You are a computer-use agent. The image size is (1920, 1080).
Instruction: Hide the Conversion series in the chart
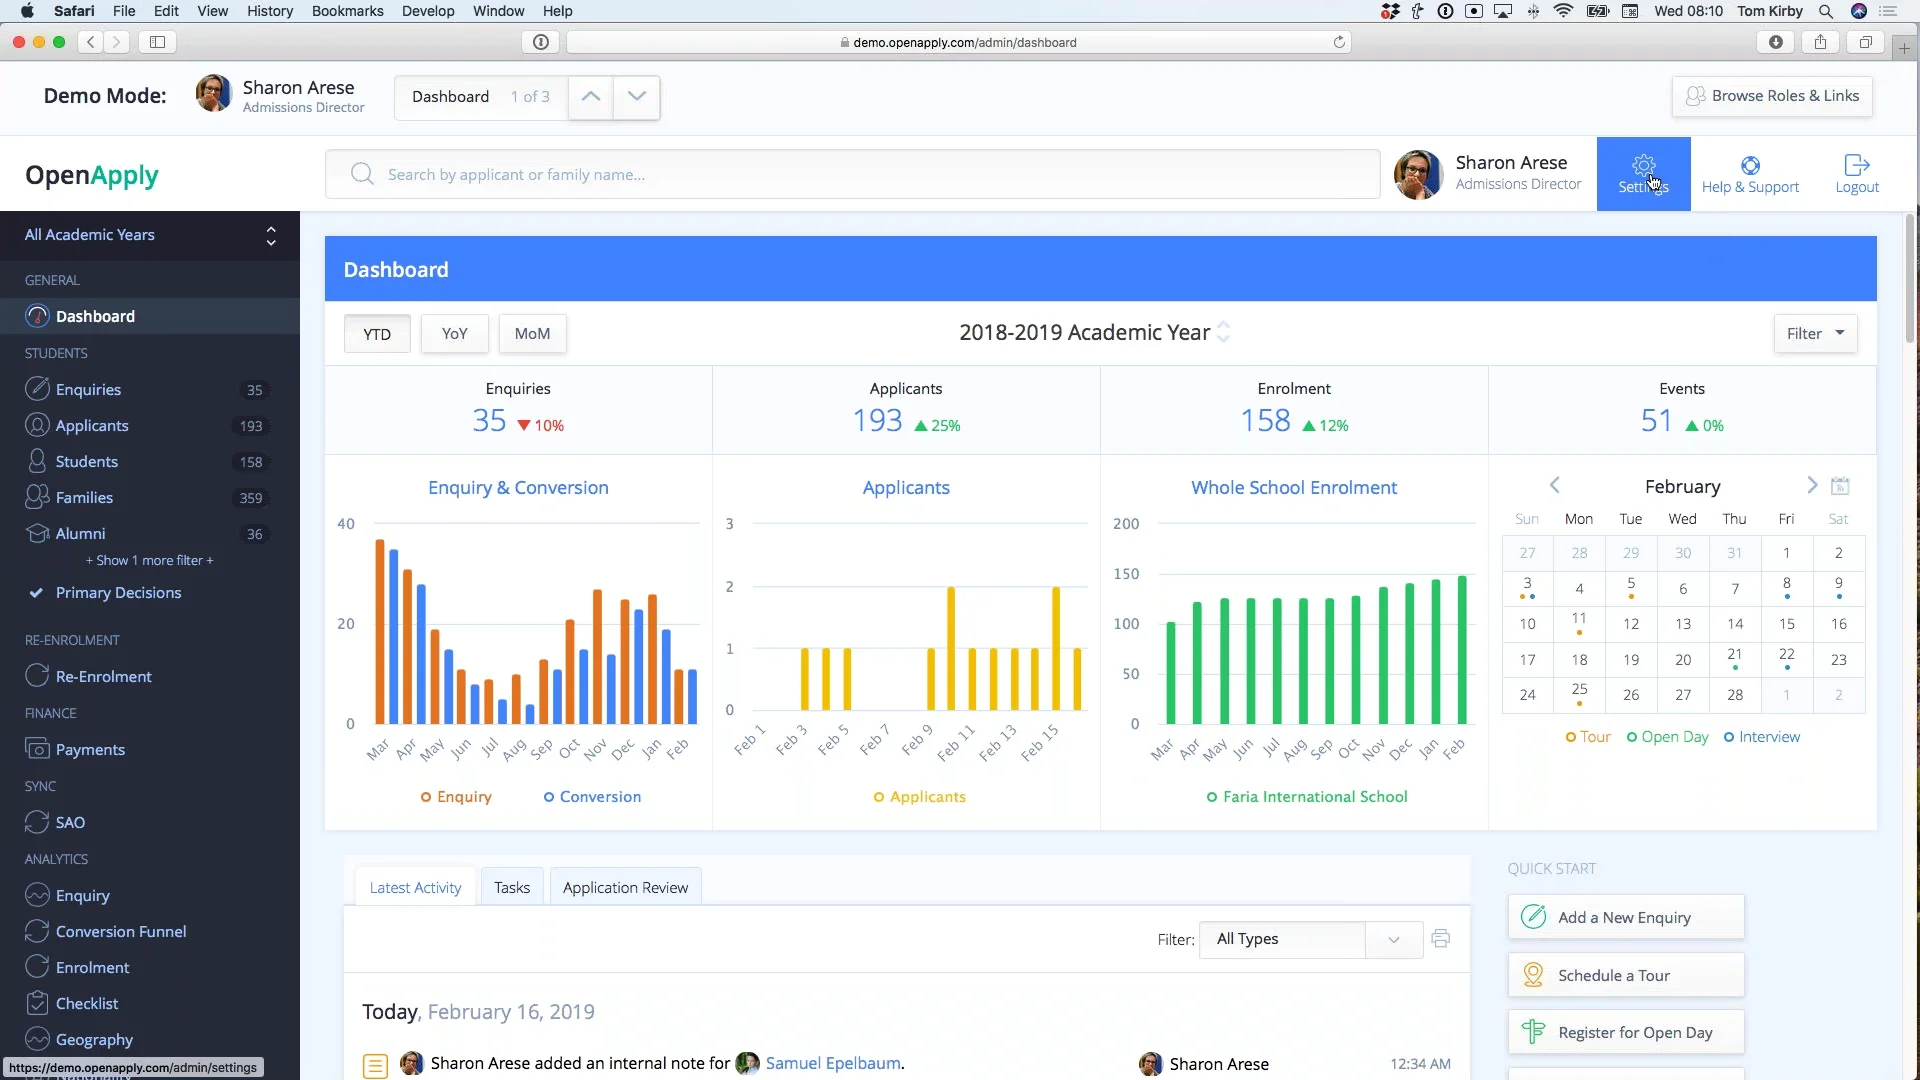coord(591,796)
